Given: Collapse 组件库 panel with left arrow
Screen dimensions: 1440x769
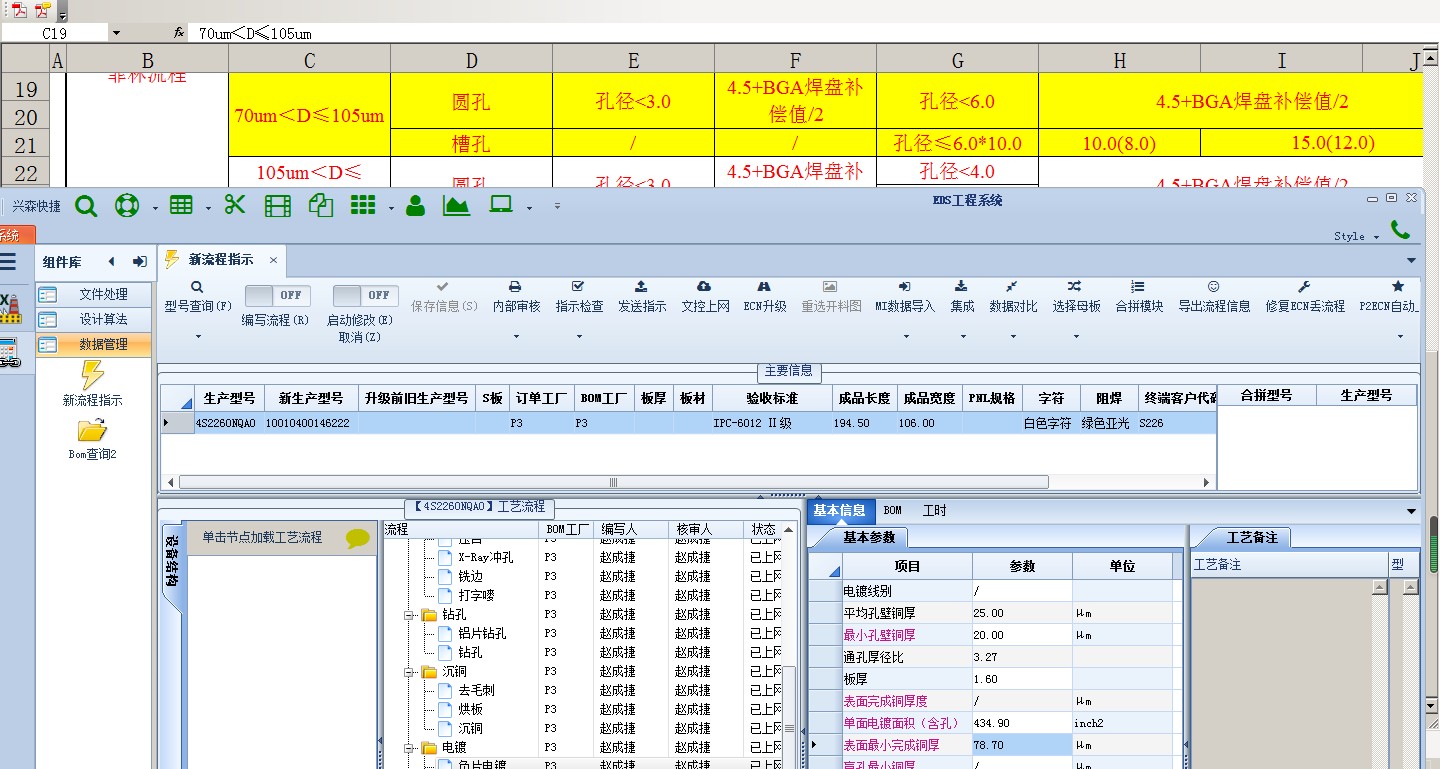Looking at the screenshot, I should click(x=111, y=262).
